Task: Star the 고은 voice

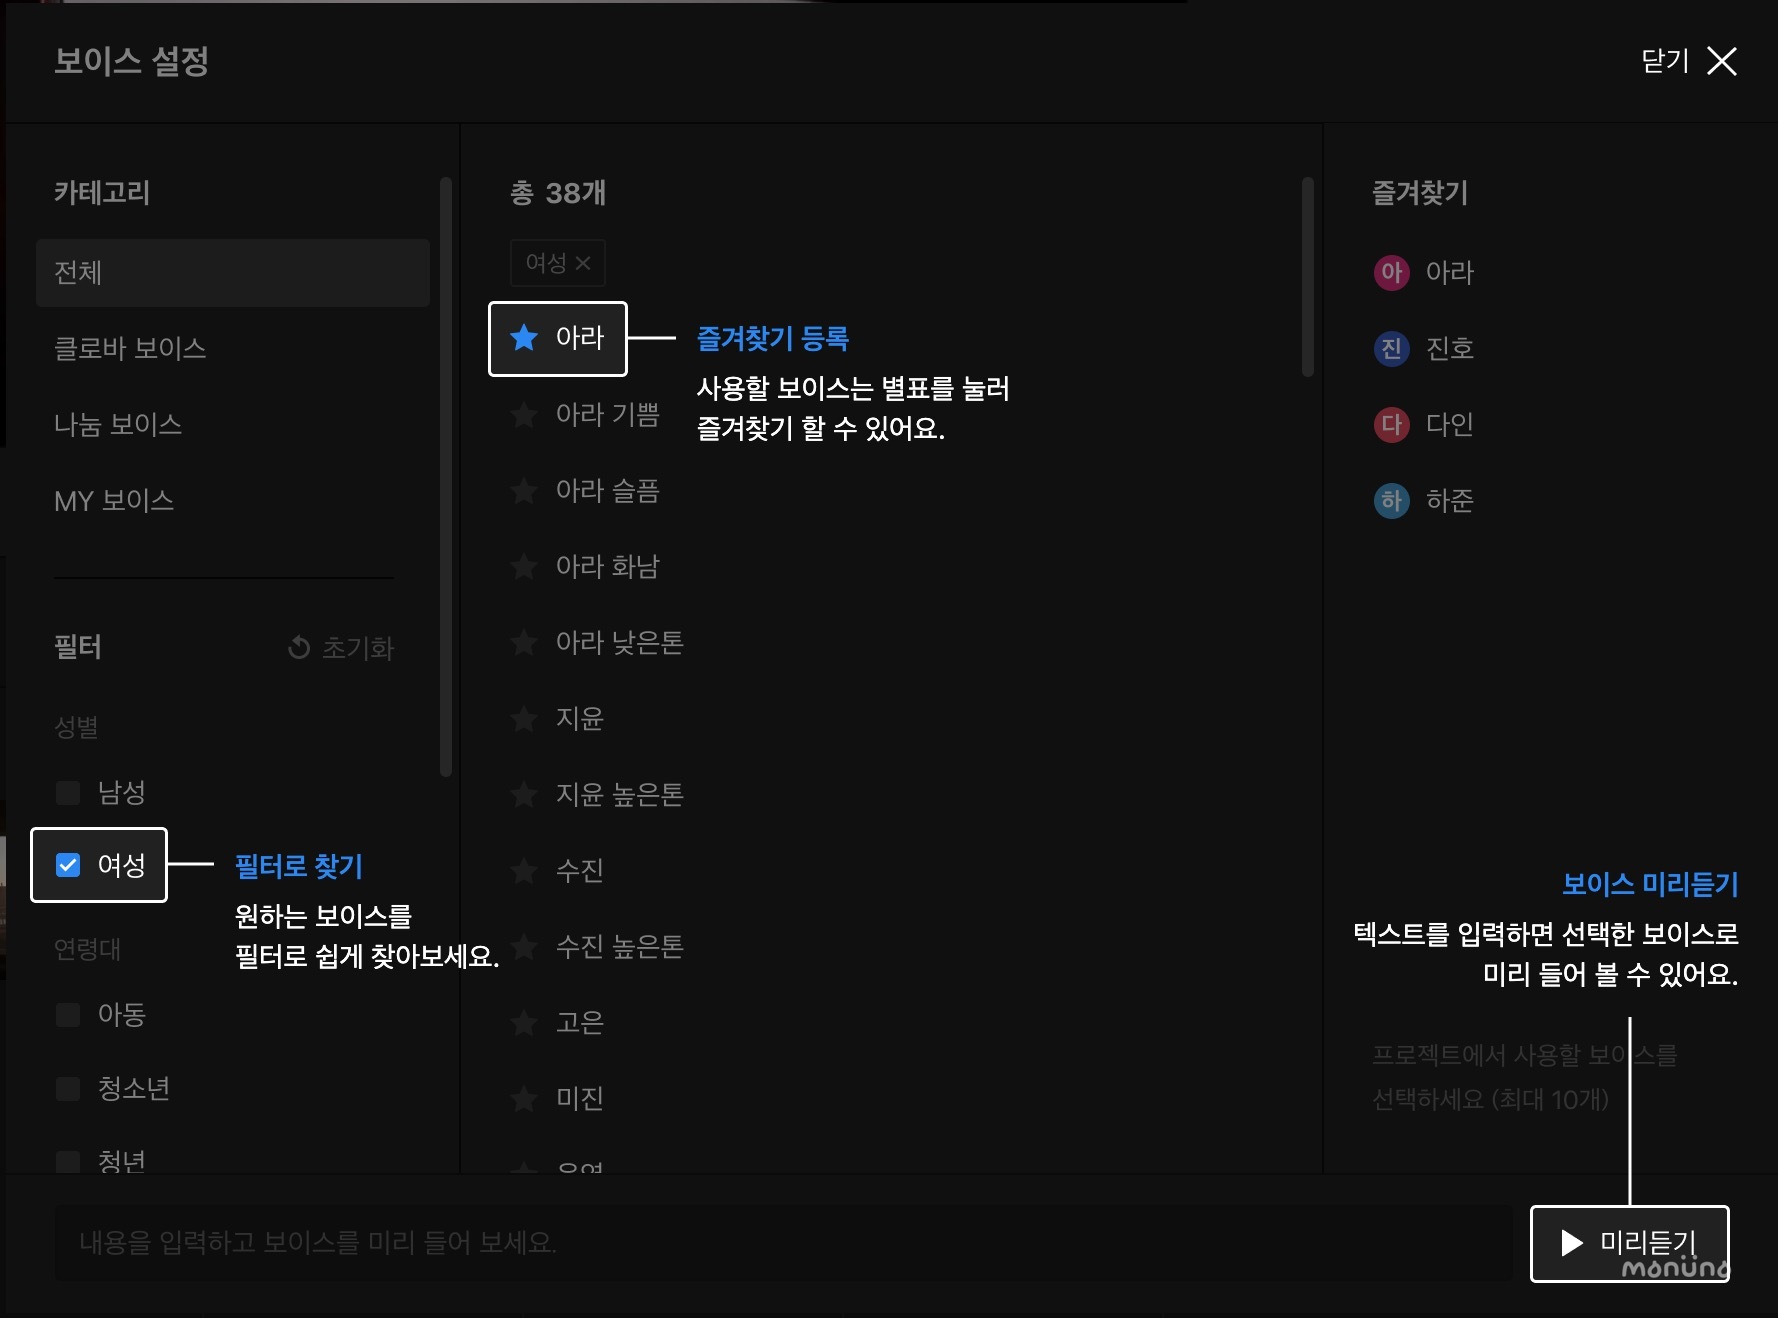Action: 524,1022
